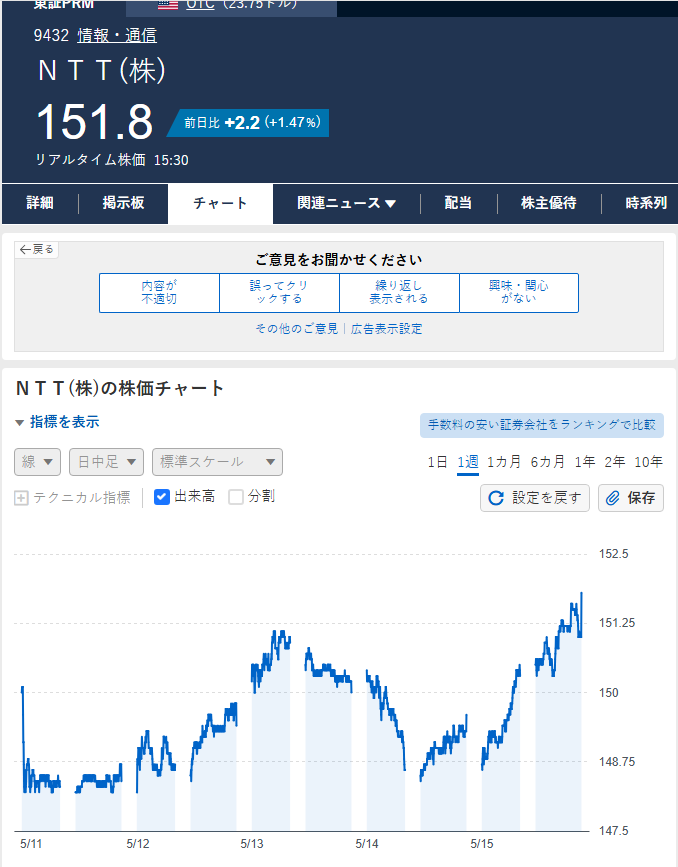
Task: Open the 日中足 interval dropdown
Action: pos(106,462)
